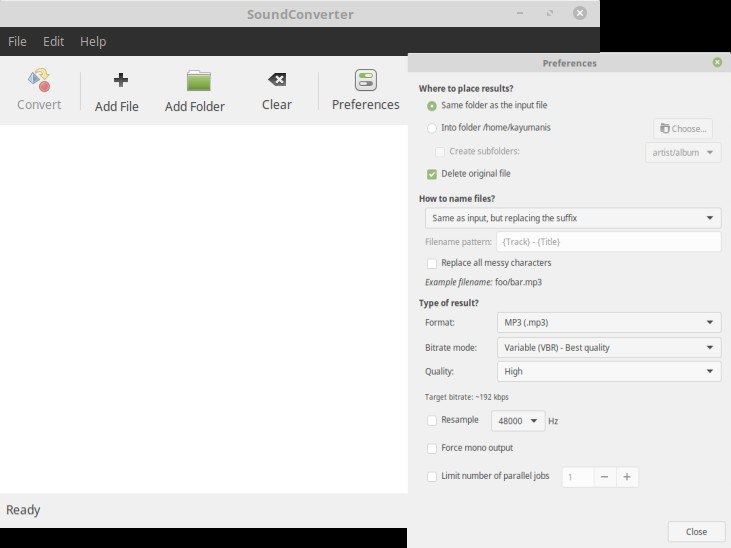Enable Replace all messy characters
The height and width of the screenshot is (548, 731).
tap(432, 264)
